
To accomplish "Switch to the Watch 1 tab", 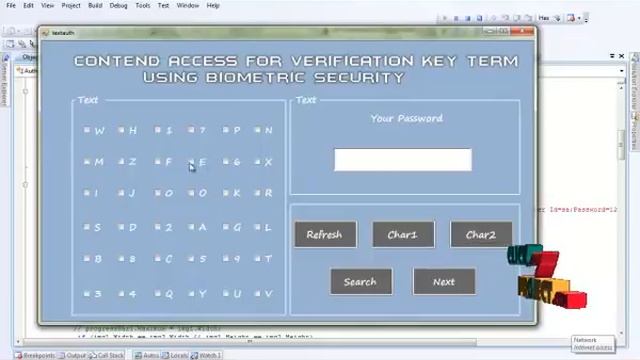I will [x=206, y=356].
